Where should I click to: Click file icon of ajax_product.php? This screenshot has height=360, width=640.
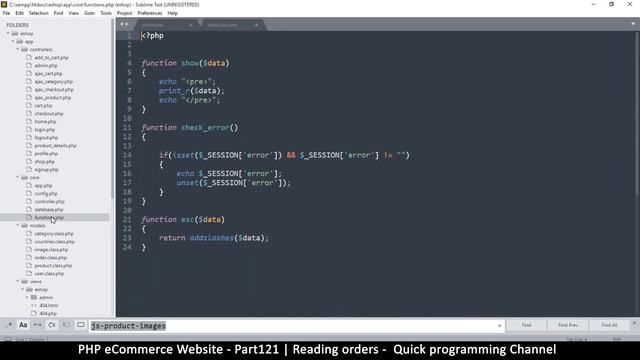(29, 98)
